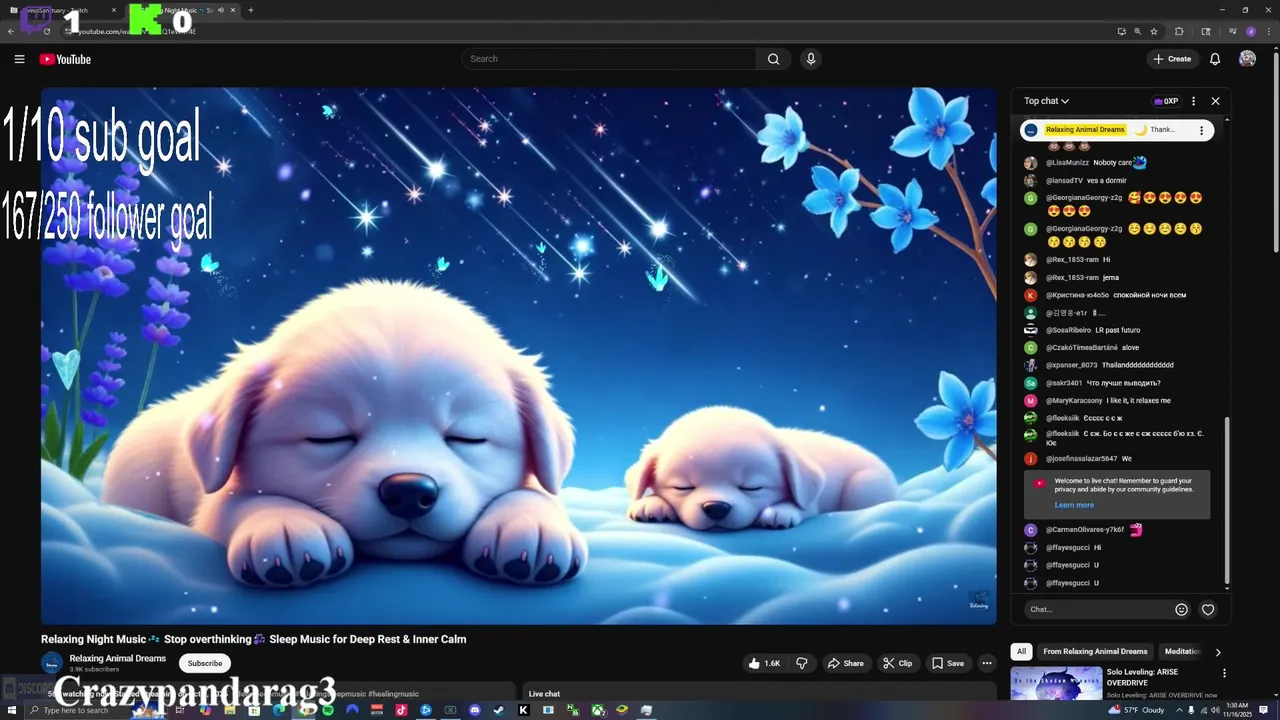Open Spotify from the taskbar
The image size is (1280, 720).
pos(328,710)
